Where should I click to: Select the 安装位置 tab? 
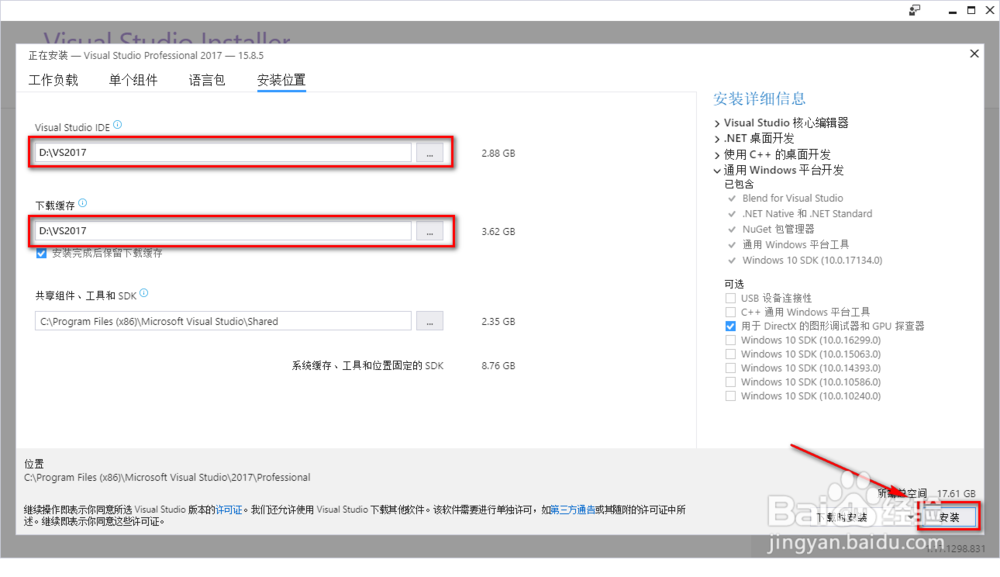[281, 80]
